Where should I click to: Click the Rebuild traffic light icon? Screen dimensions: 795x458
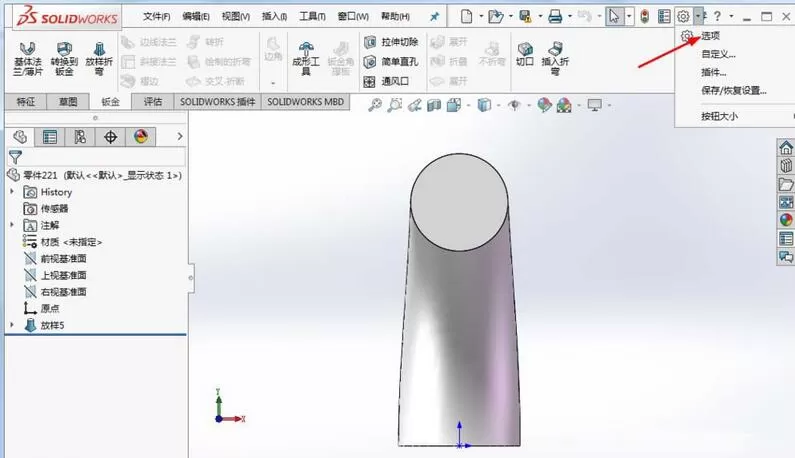644,17
